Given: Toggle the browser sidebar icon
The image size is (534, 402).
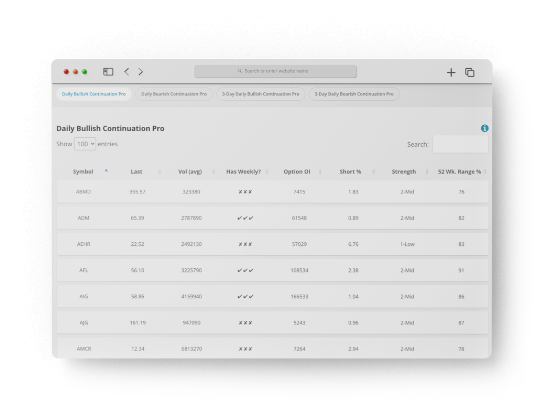Looking at the screenshot, I should (108, 72).
